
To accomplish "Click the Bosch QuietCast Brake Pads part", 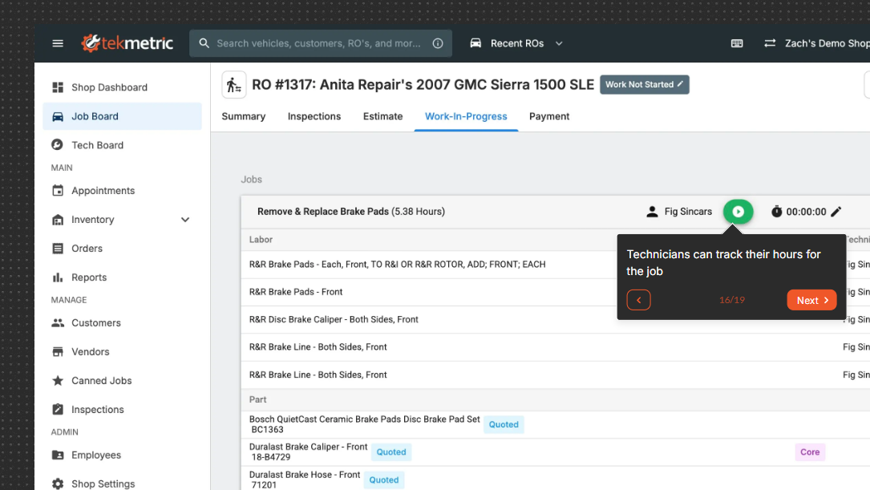I will click(x=365, y=424).
